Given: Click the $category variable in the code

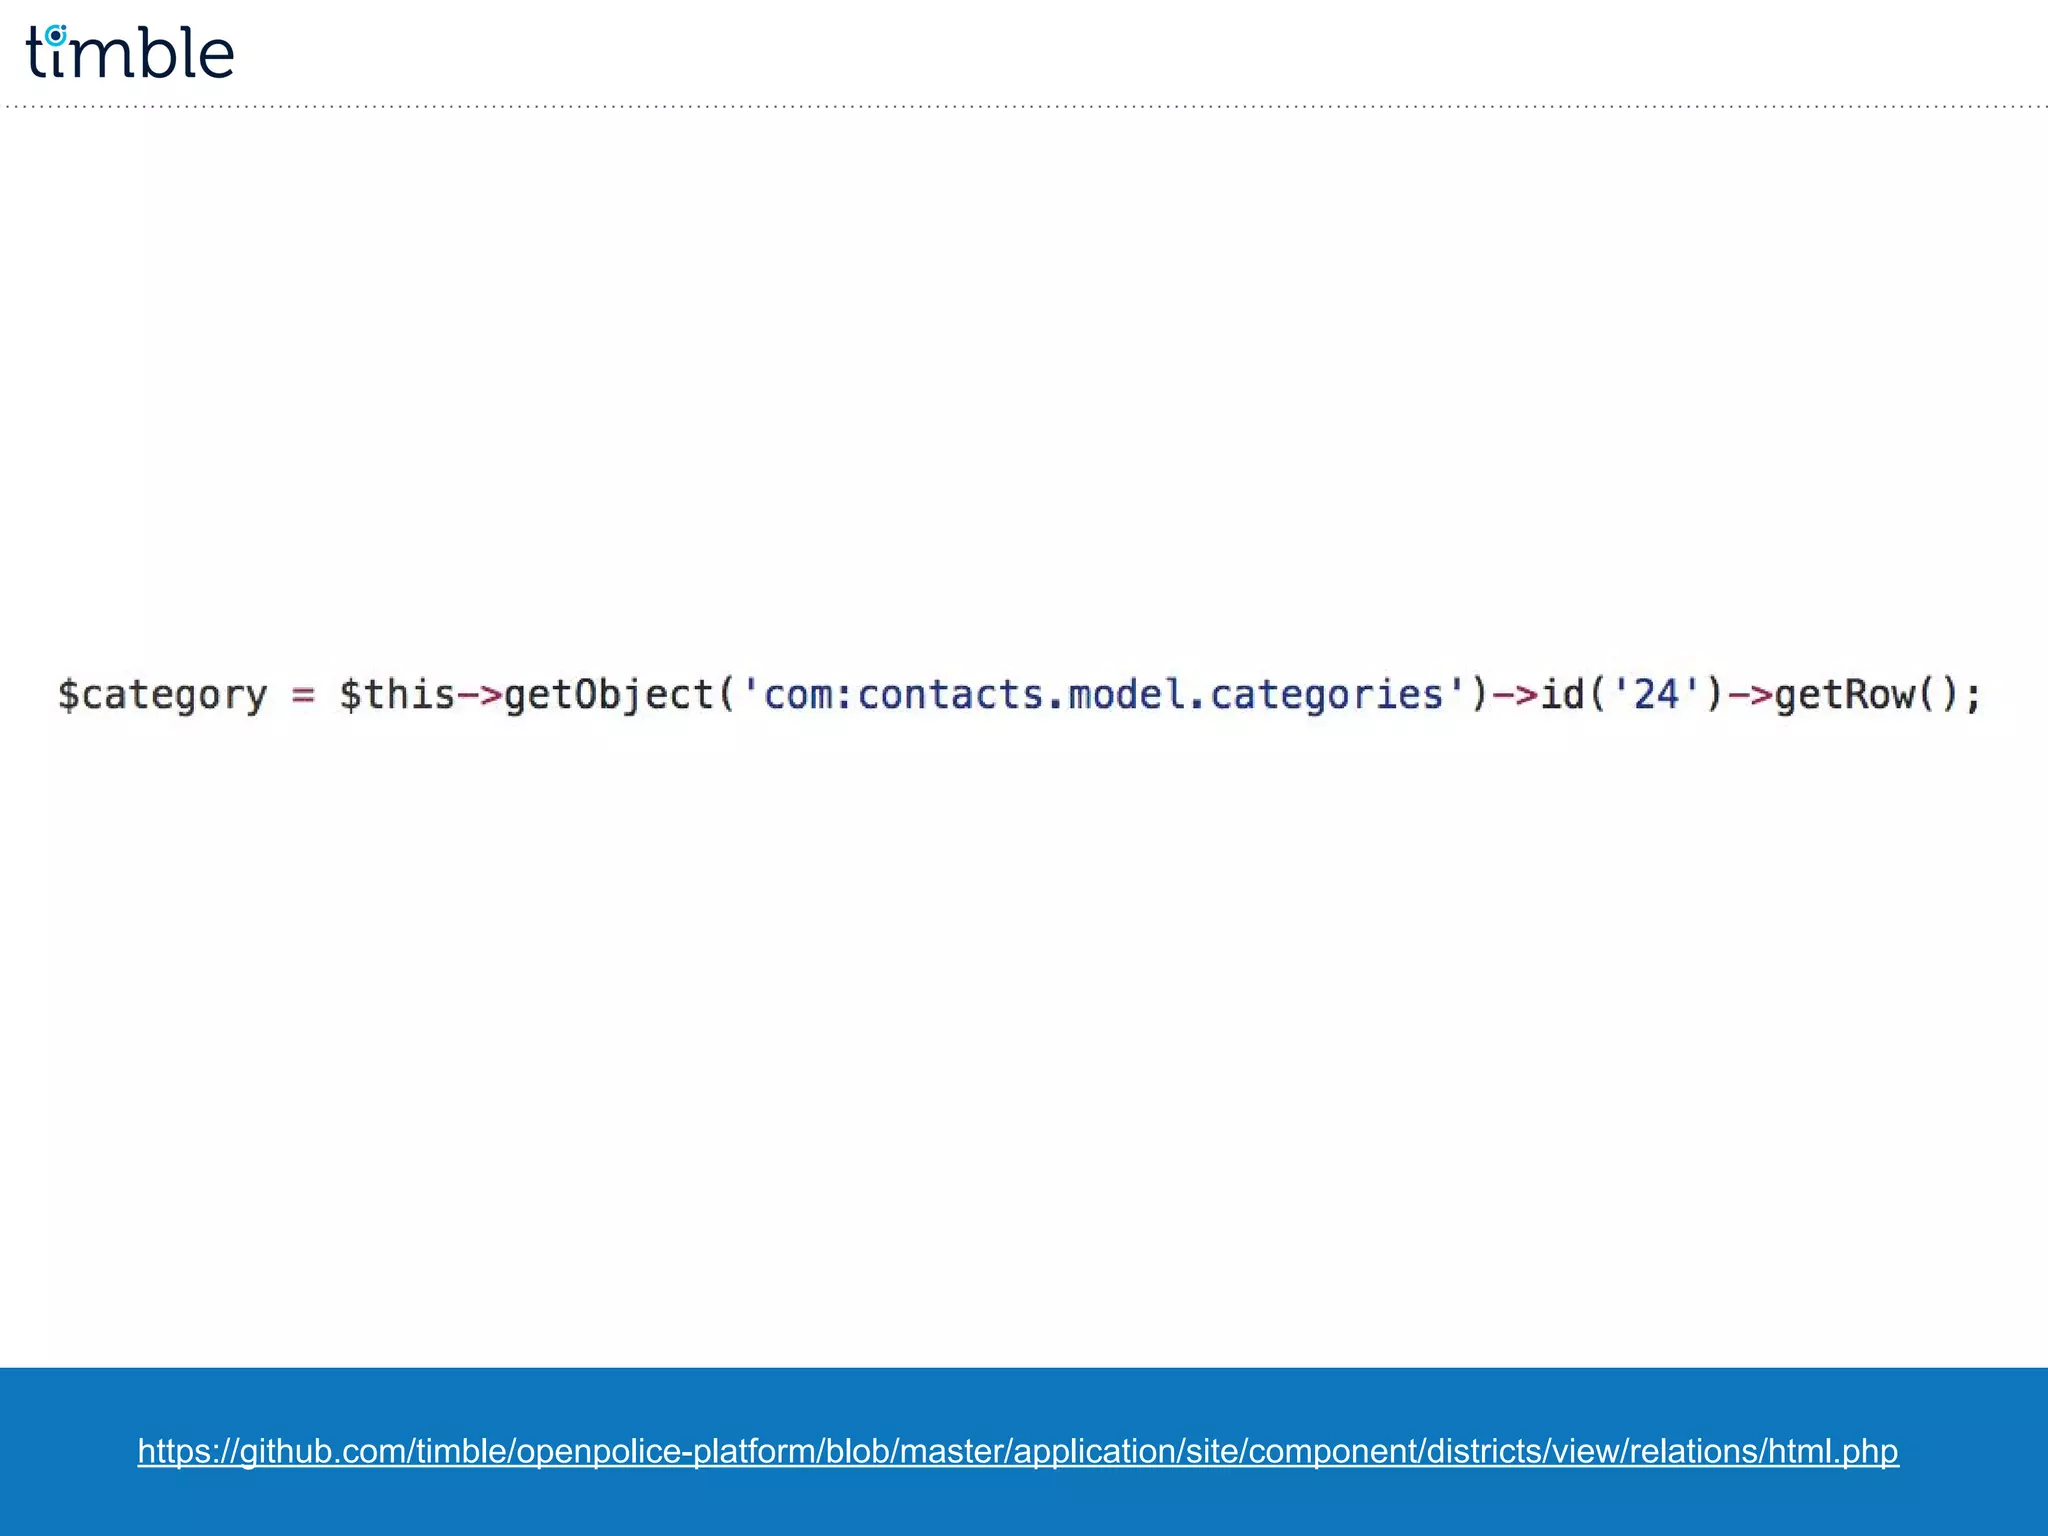Looking at the screenshot, I should pos(163,695).
